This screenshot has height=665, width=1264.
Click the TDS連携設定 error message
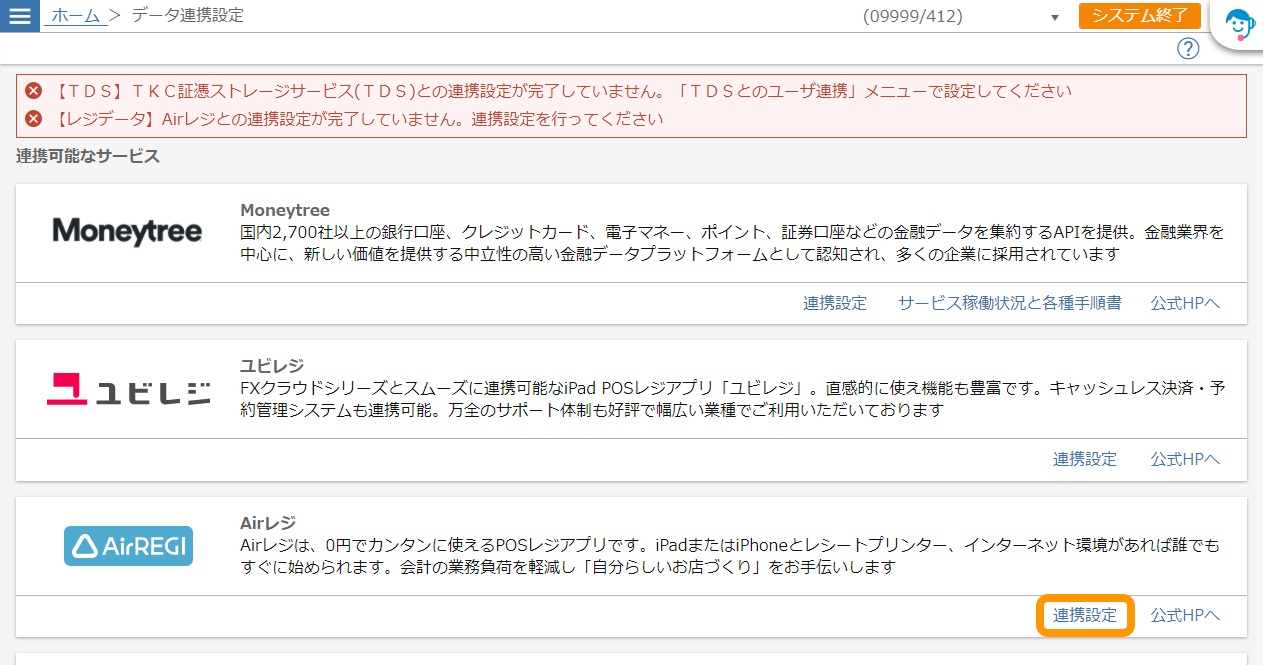561,91
